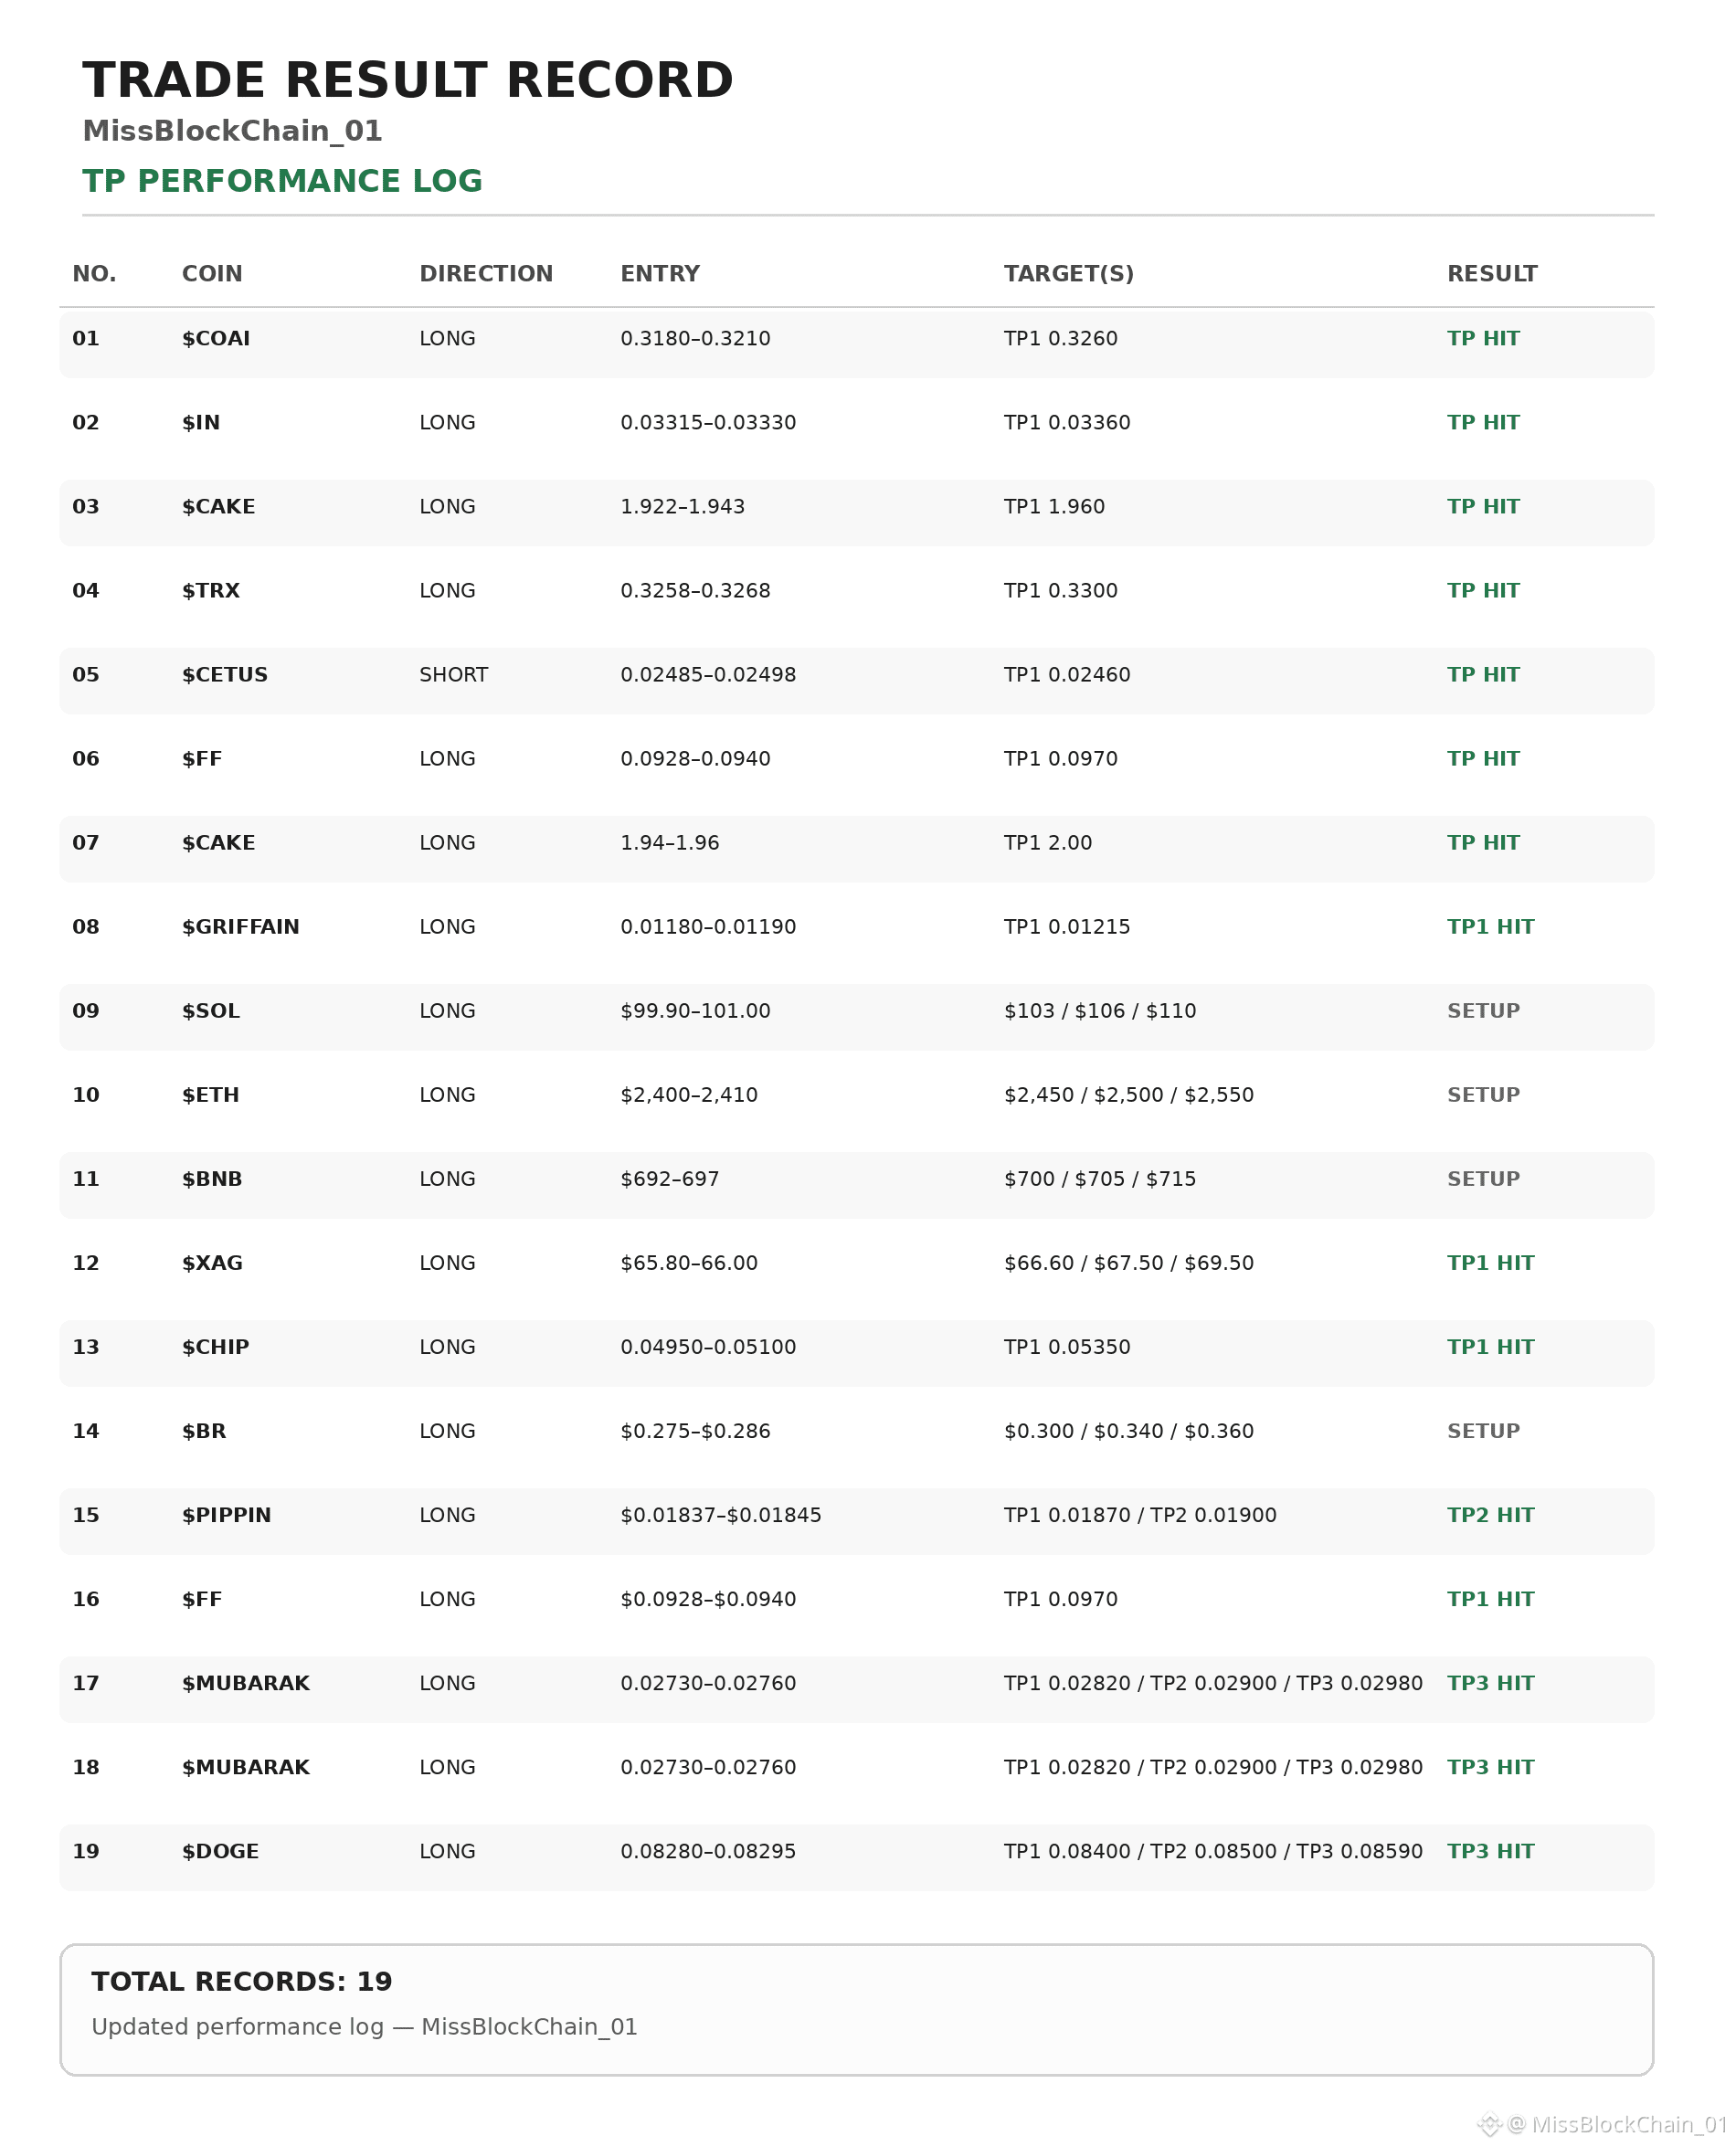Click the TP PERFORMANCE LOG heading
1736x2147 pixels.
282,181
